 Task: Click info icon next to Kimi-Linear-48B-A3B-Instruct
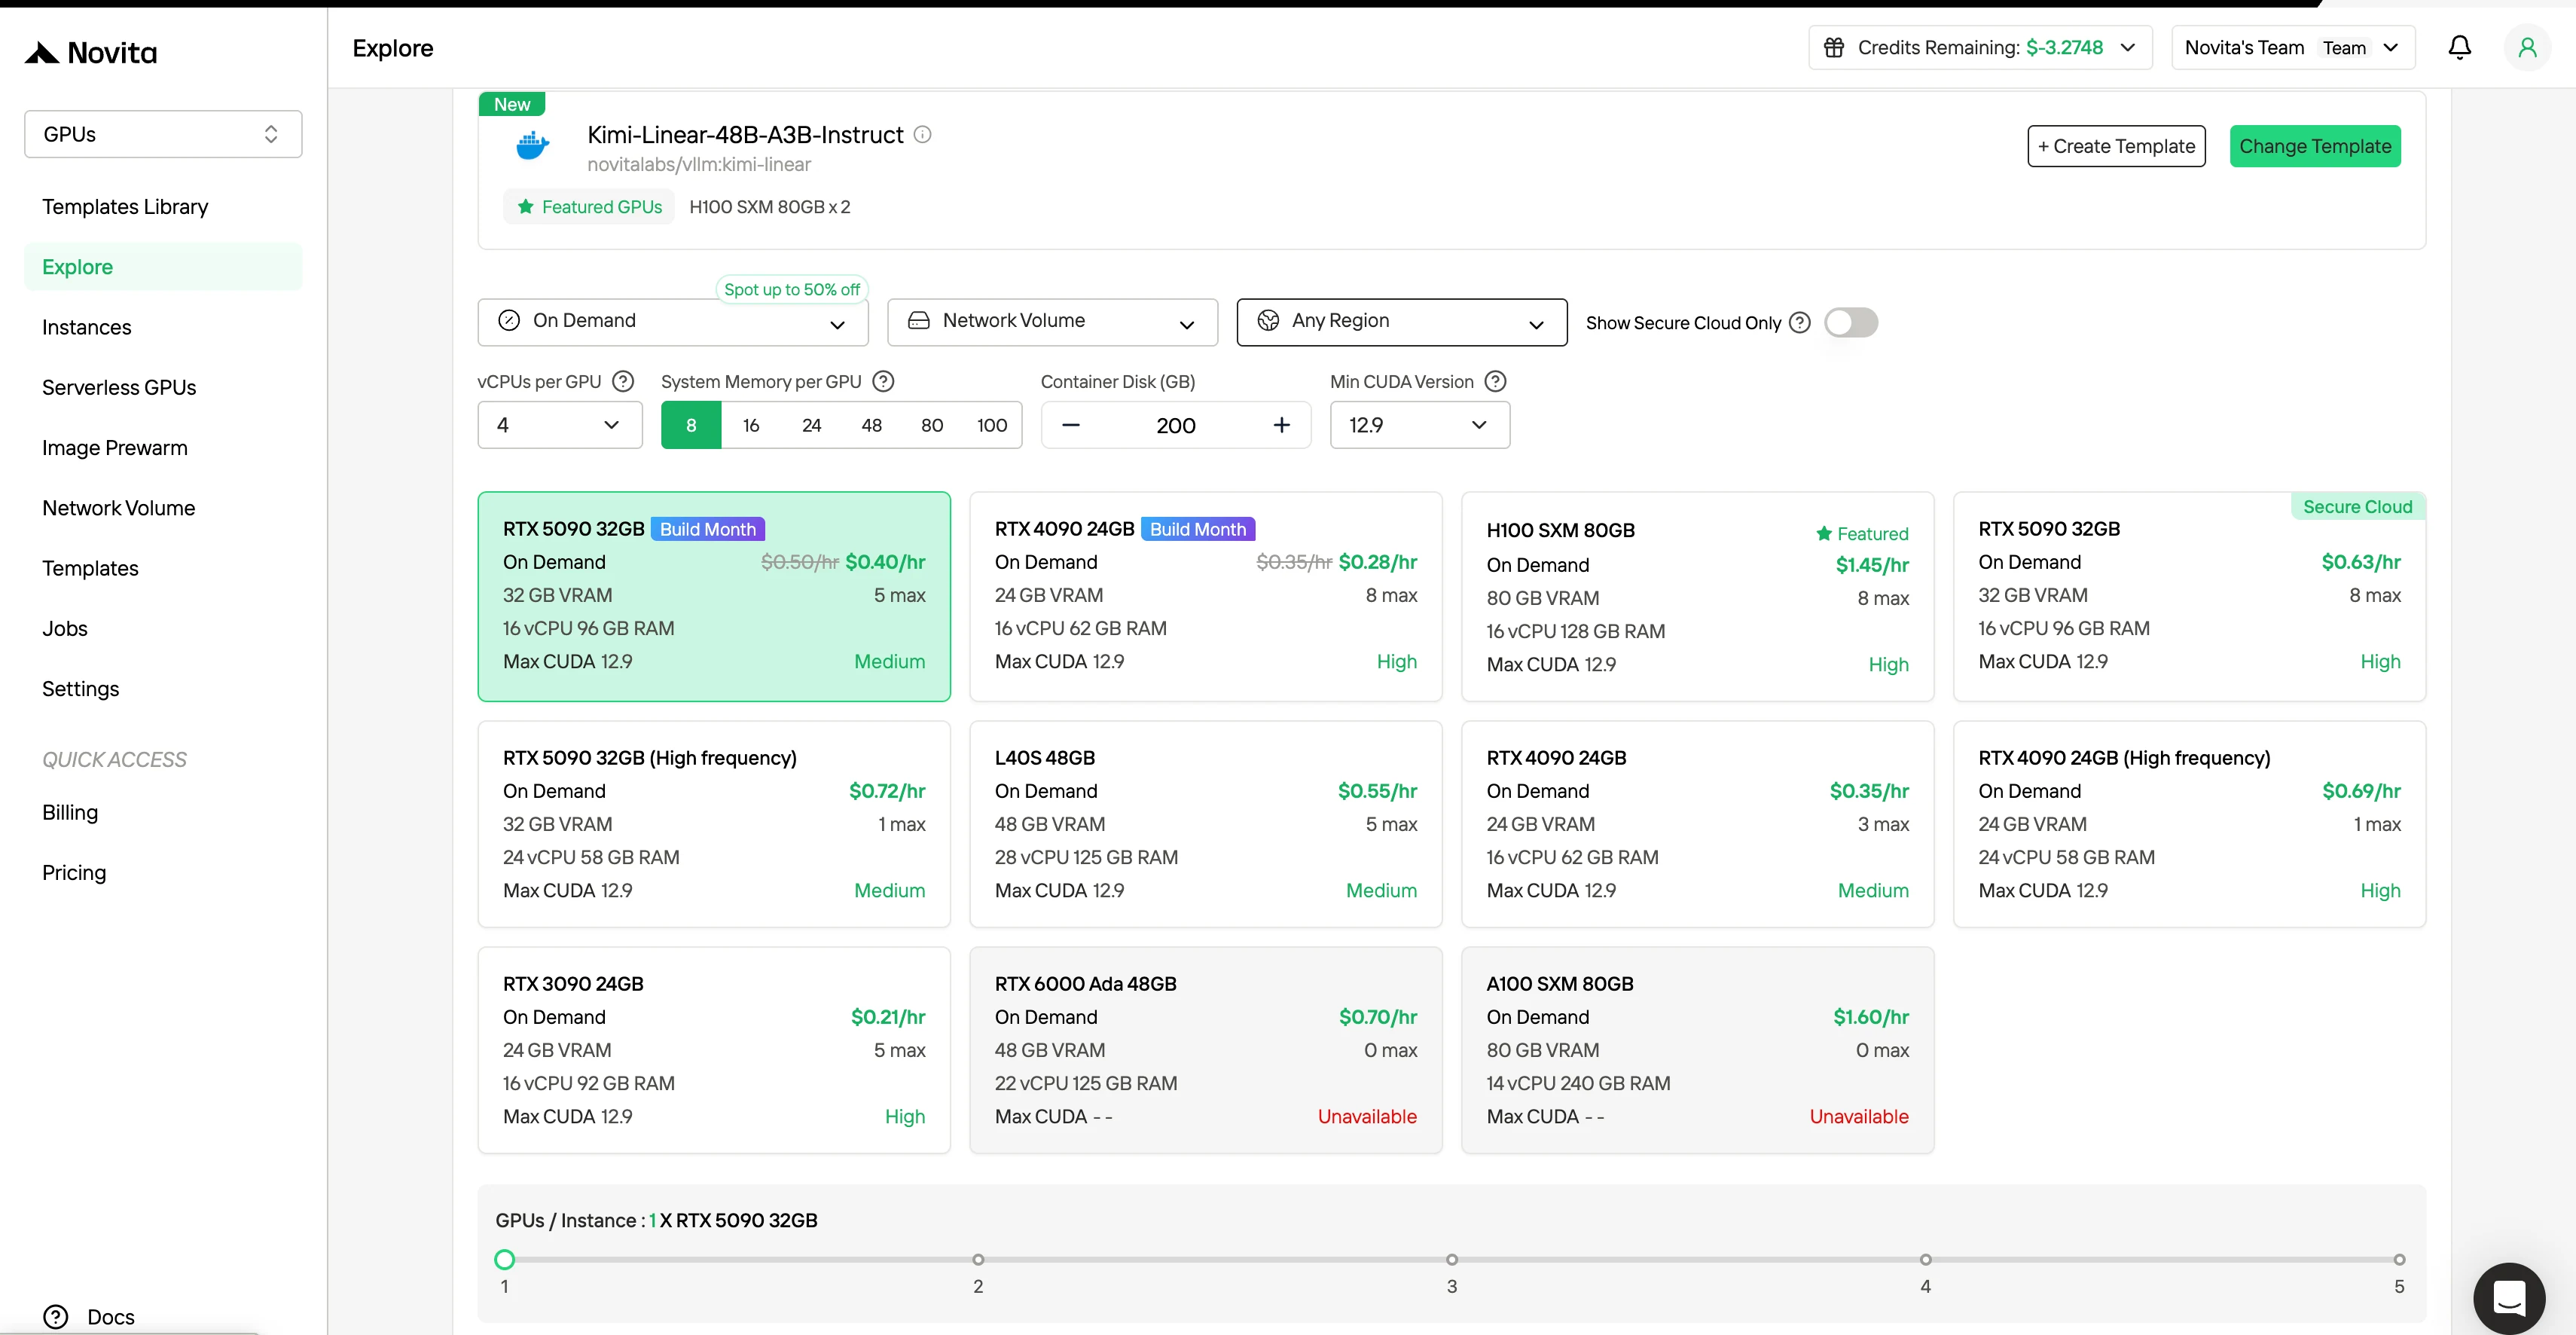click(922, 134)
